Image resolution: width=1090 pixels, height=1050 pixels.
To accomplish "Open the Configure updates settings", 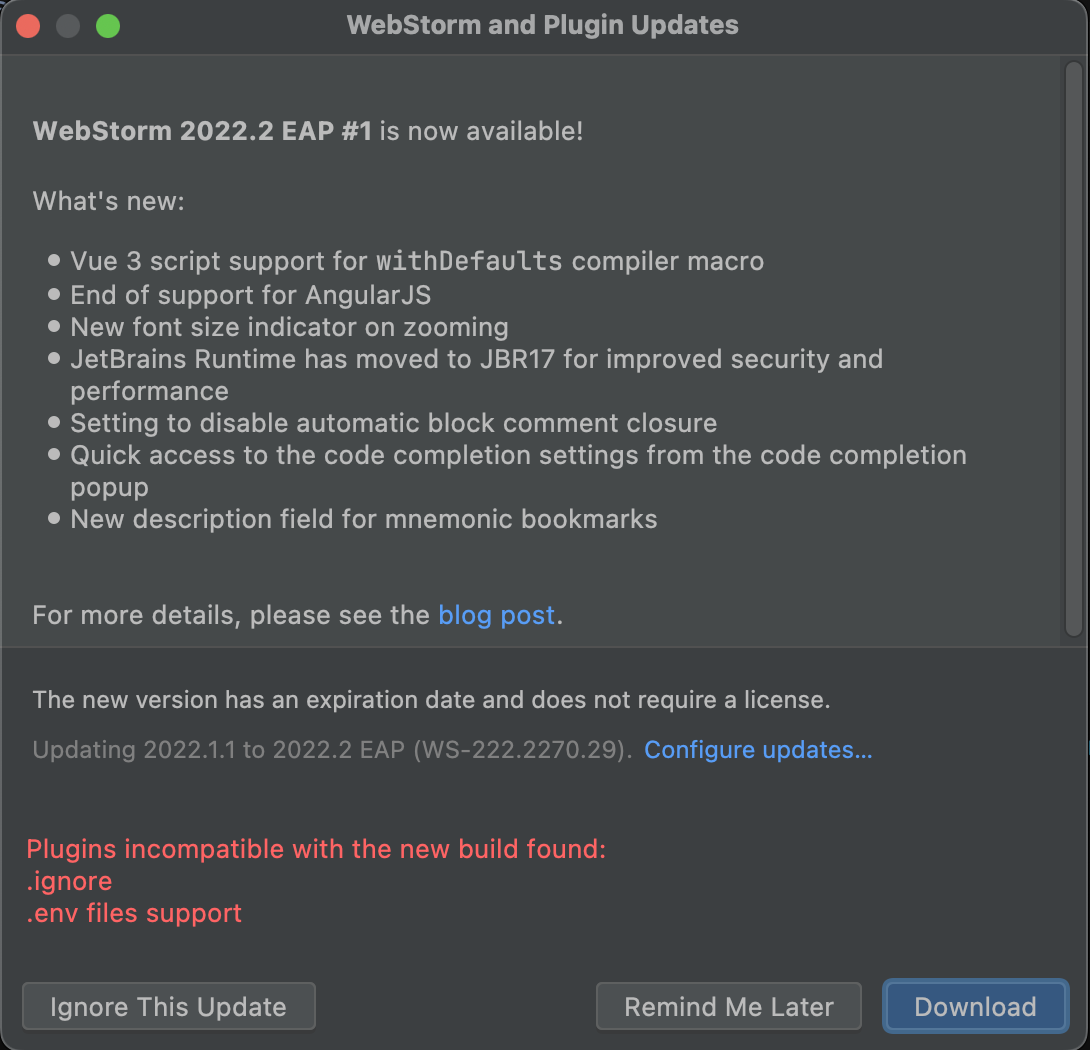I will (x=758, y=750).
